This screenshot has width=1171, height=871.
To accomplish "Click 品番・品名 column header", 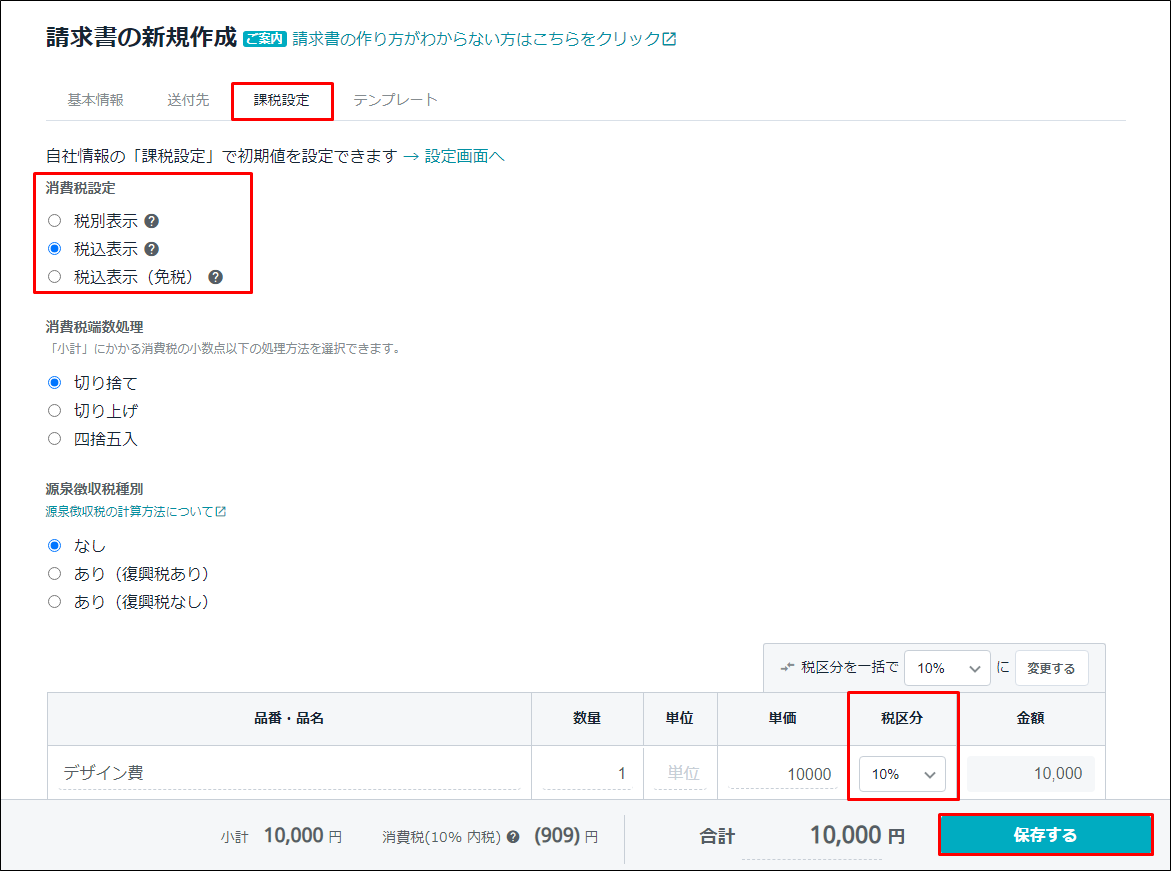I will tap(289, 719).
